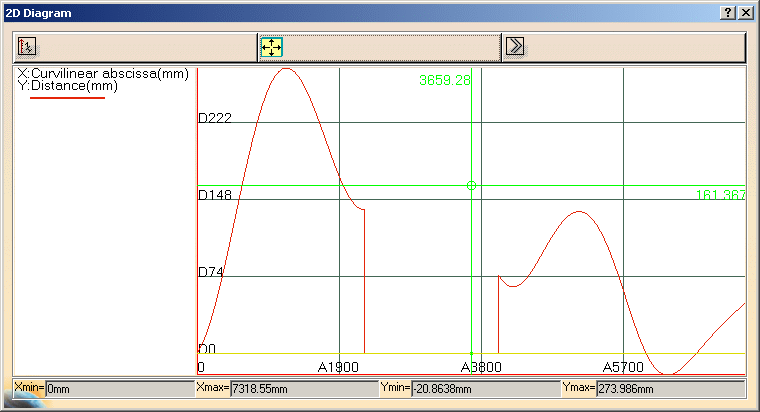Image resolution: width=760 pixels, height=412 pixels.
Task: Click the axis diagram icon in toolbar
Action: click(x=28, y=46)
